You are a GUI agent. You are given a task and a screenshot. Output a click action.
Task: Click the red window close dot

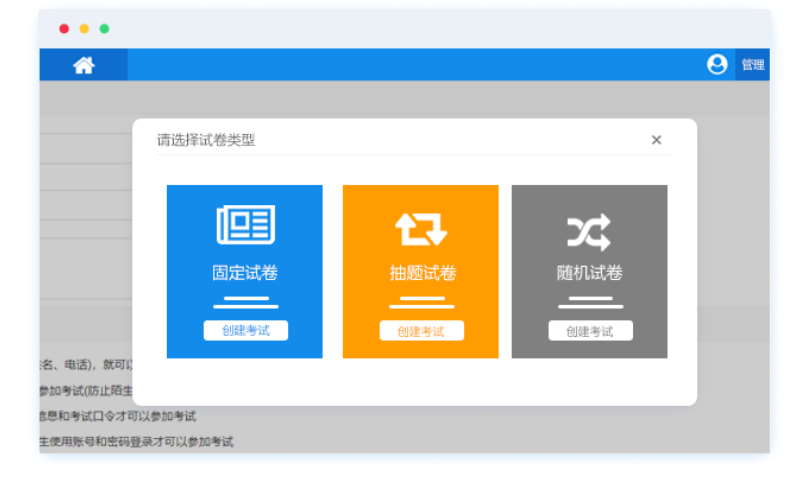pyautogui.click(x=64, y=29)
